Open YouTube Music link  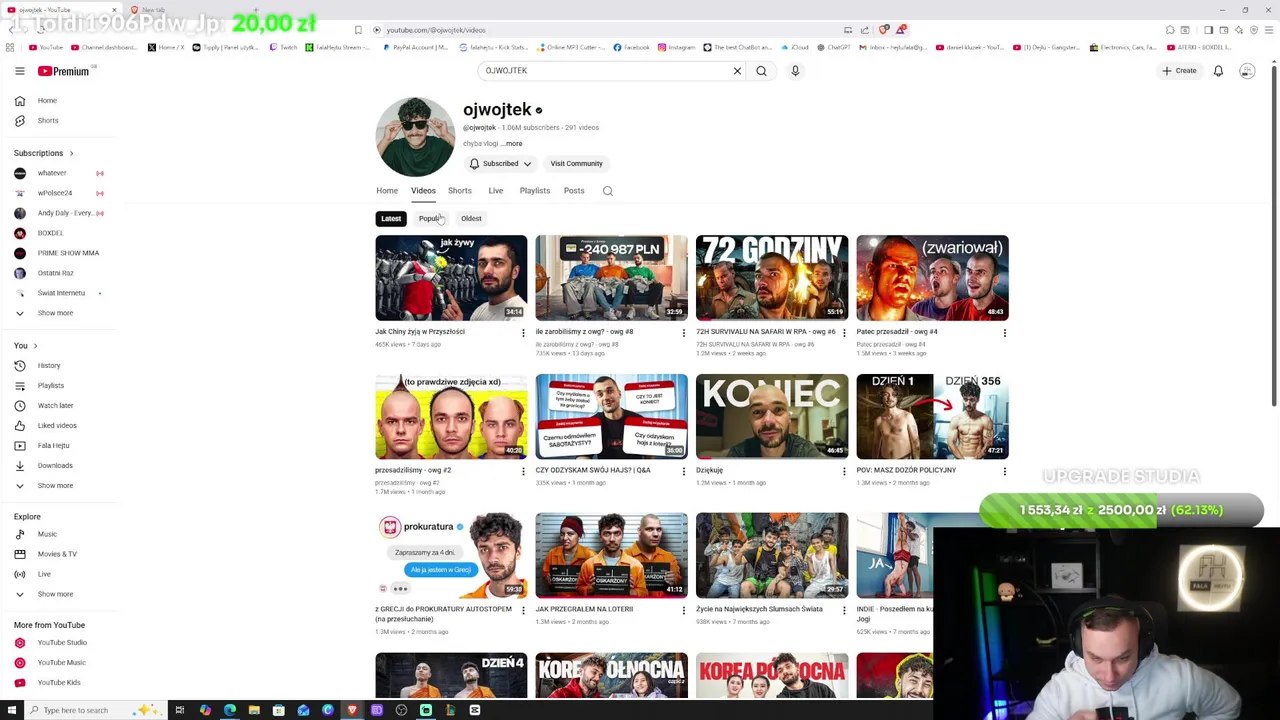coord(60,663)
